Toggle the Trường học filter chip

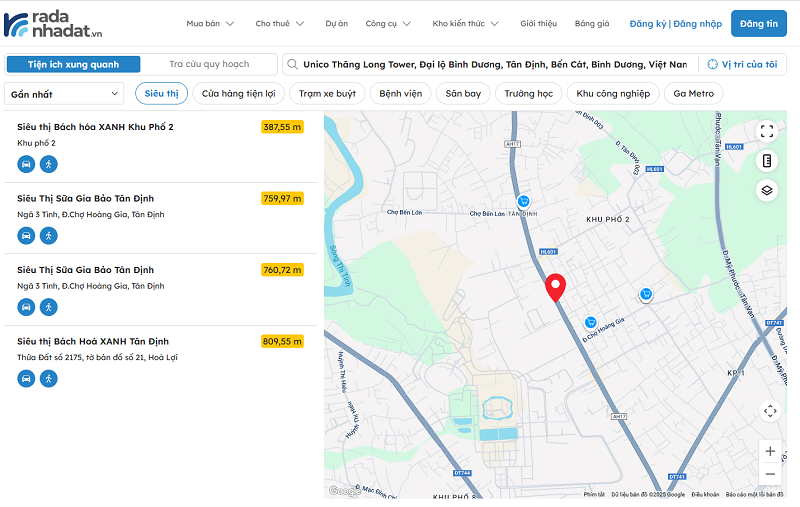(x=528, y=94)
